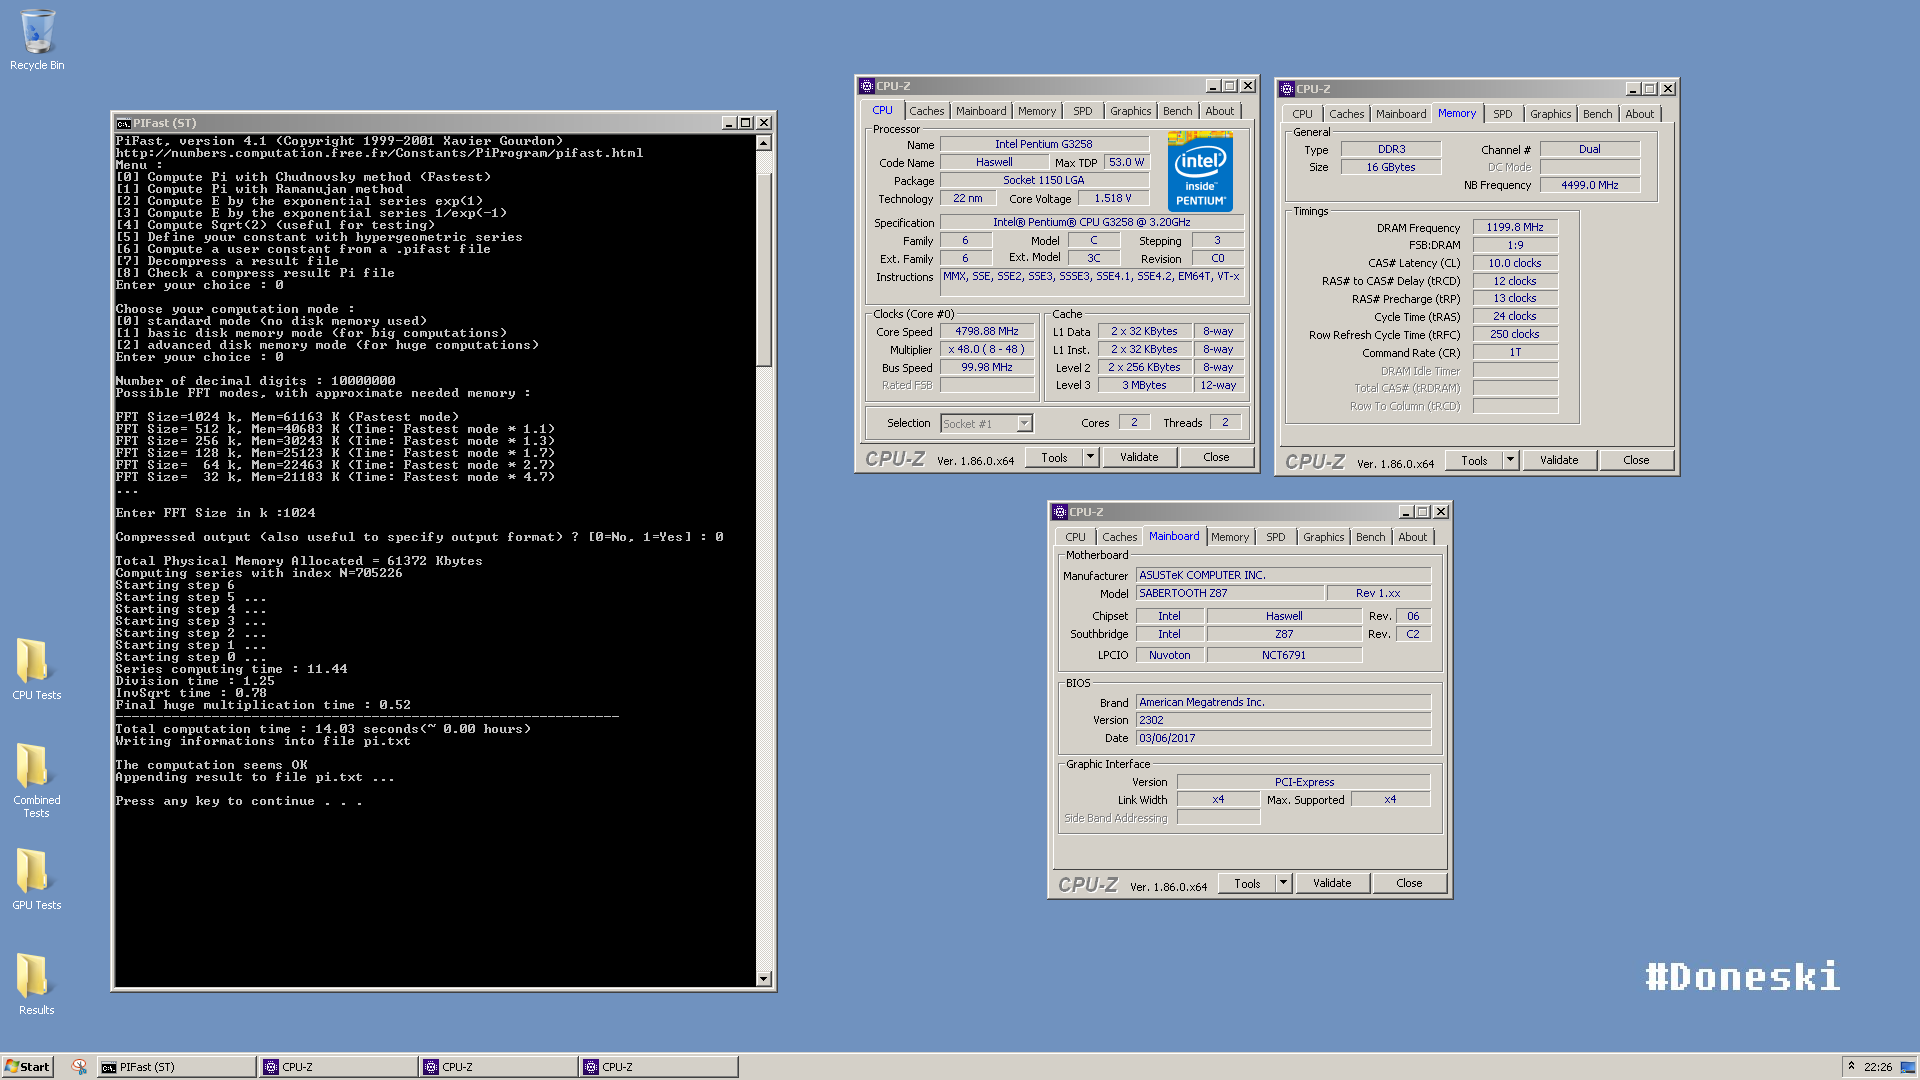Expand the Socket #1 selection combo box
The height and width of the screenshot is (1080, 1920).
click(1024, 424)
